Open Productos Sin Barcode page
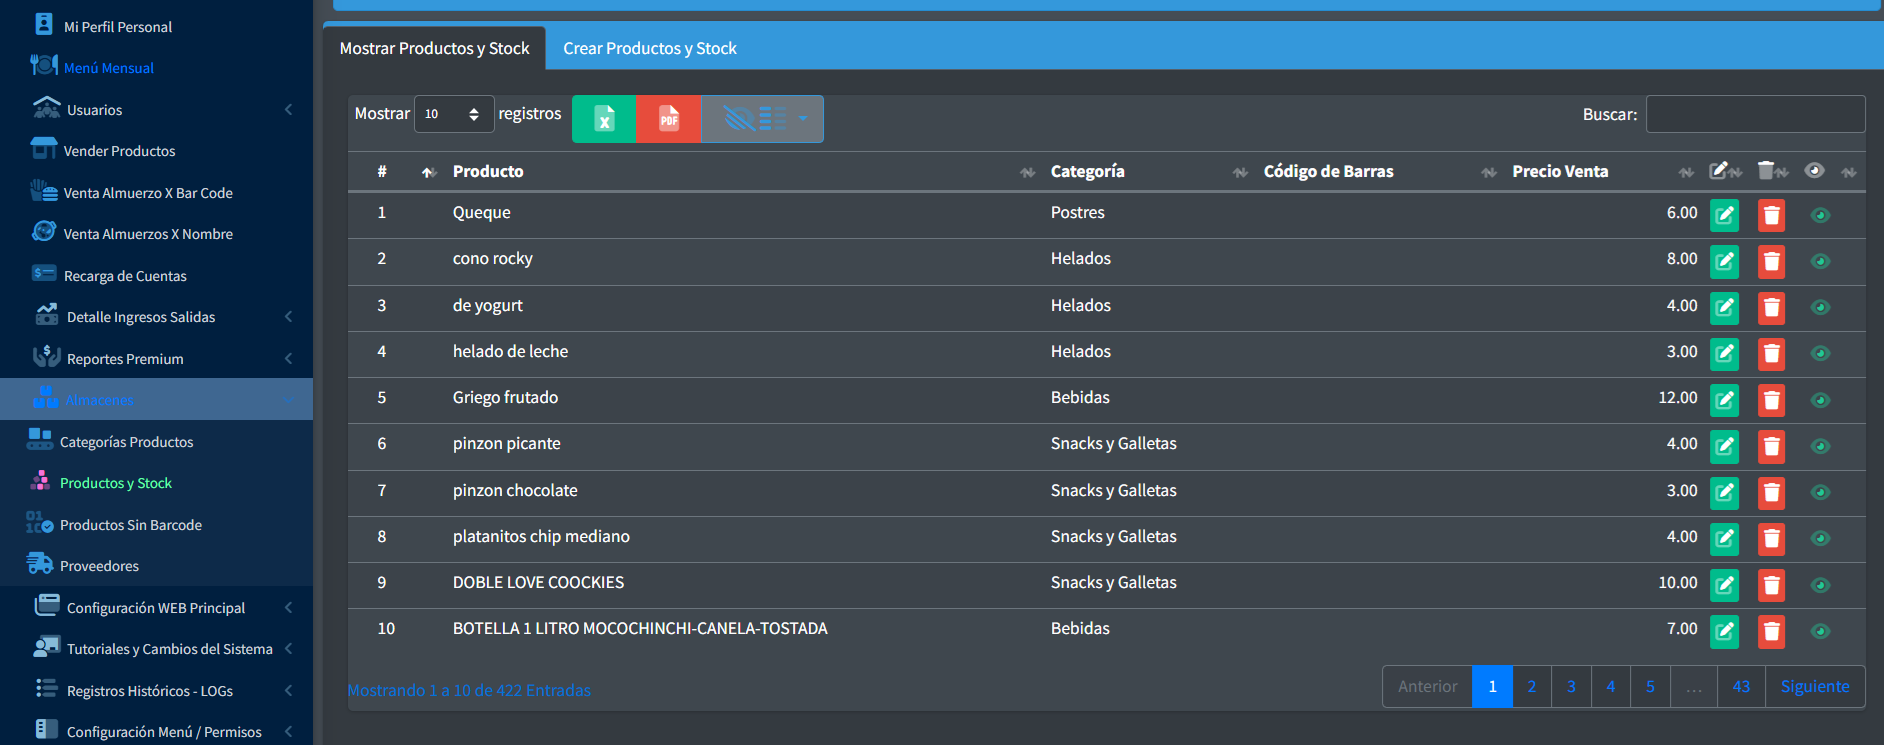 pyautogui.click(x=156, y=525)
